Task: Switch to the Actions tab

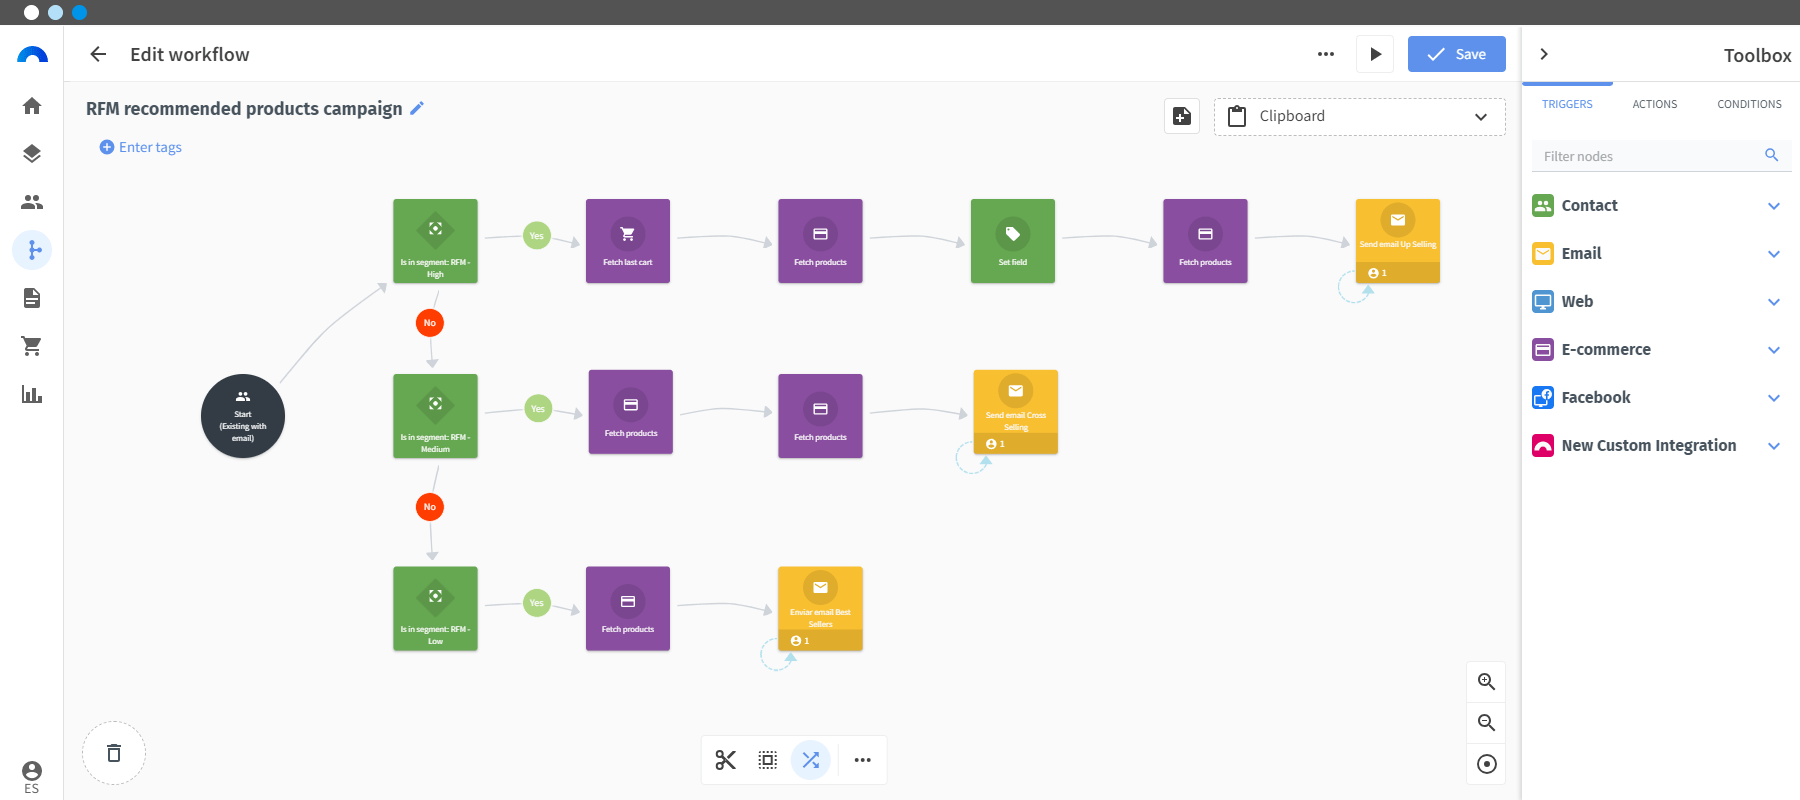Action: coord(1655,104)
